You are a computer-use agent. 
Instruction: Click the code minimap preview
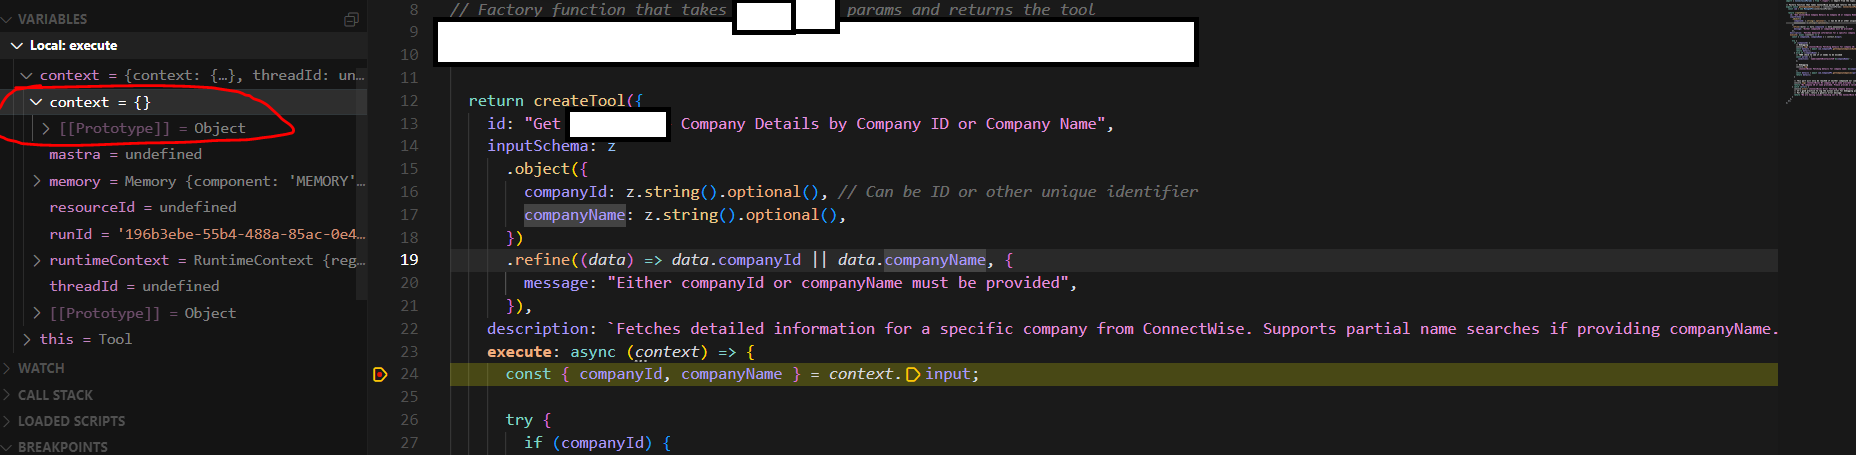click(x=1819, y=50)
